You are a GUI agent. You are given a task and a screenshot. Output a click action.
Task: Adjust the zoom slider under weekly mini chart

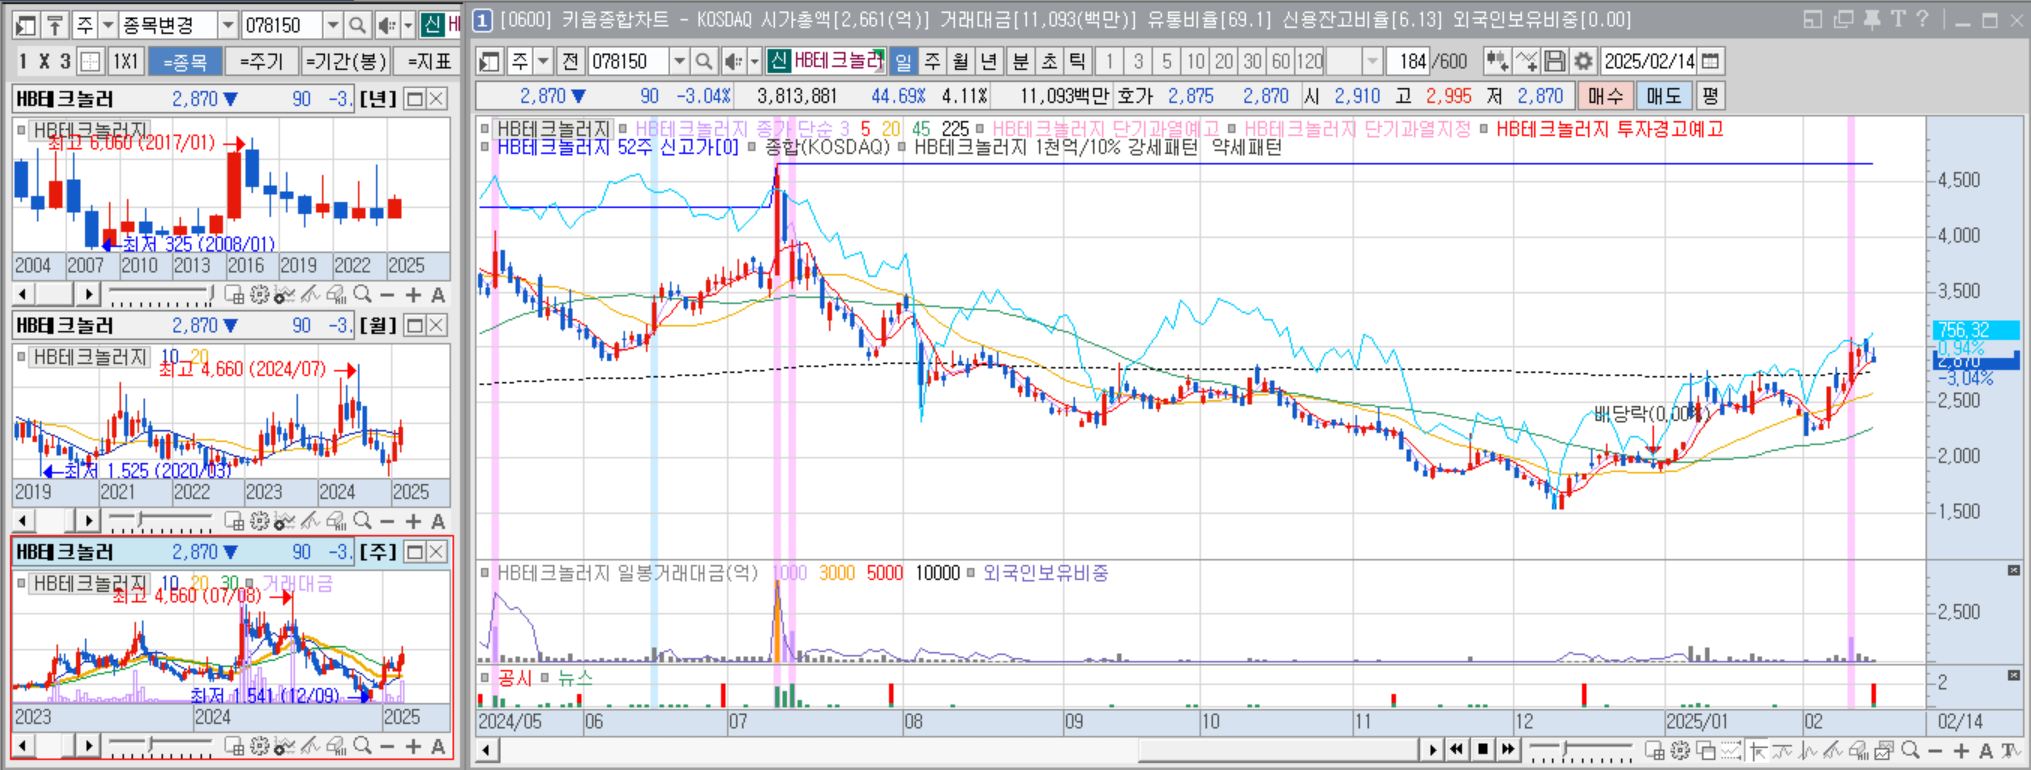coord(161,746)
